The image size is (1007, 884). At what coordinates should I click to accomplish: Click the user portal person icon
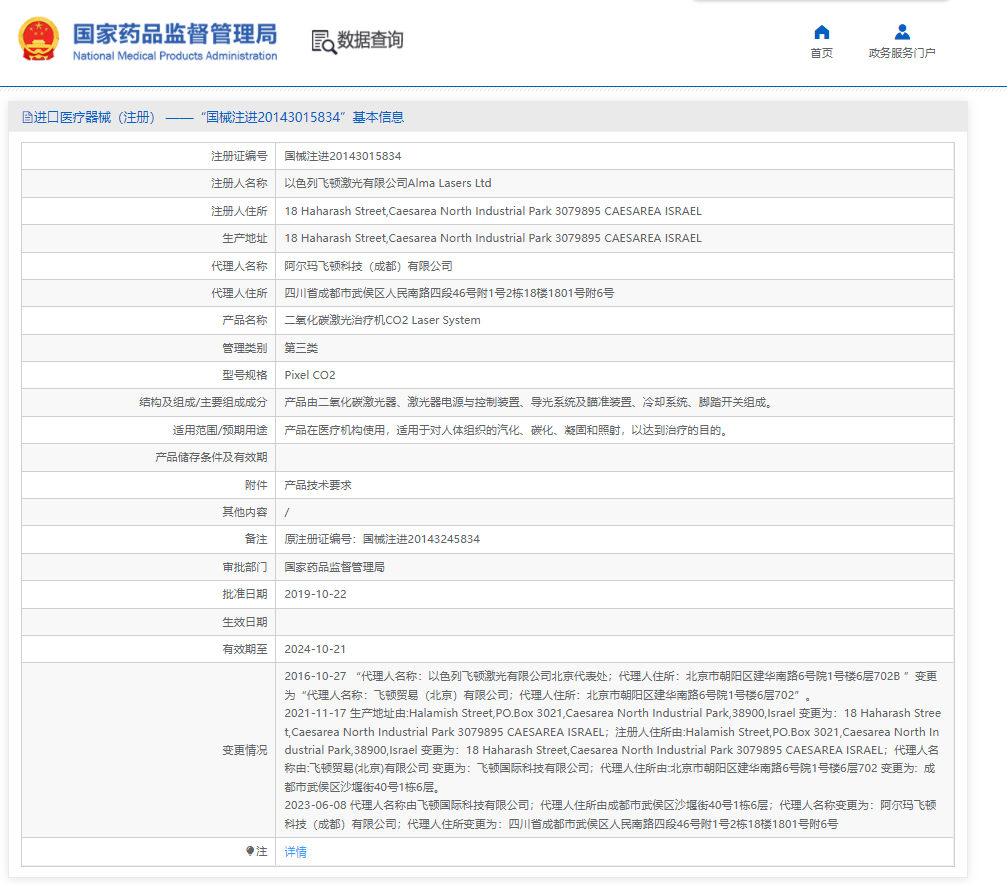coord(902,32)
